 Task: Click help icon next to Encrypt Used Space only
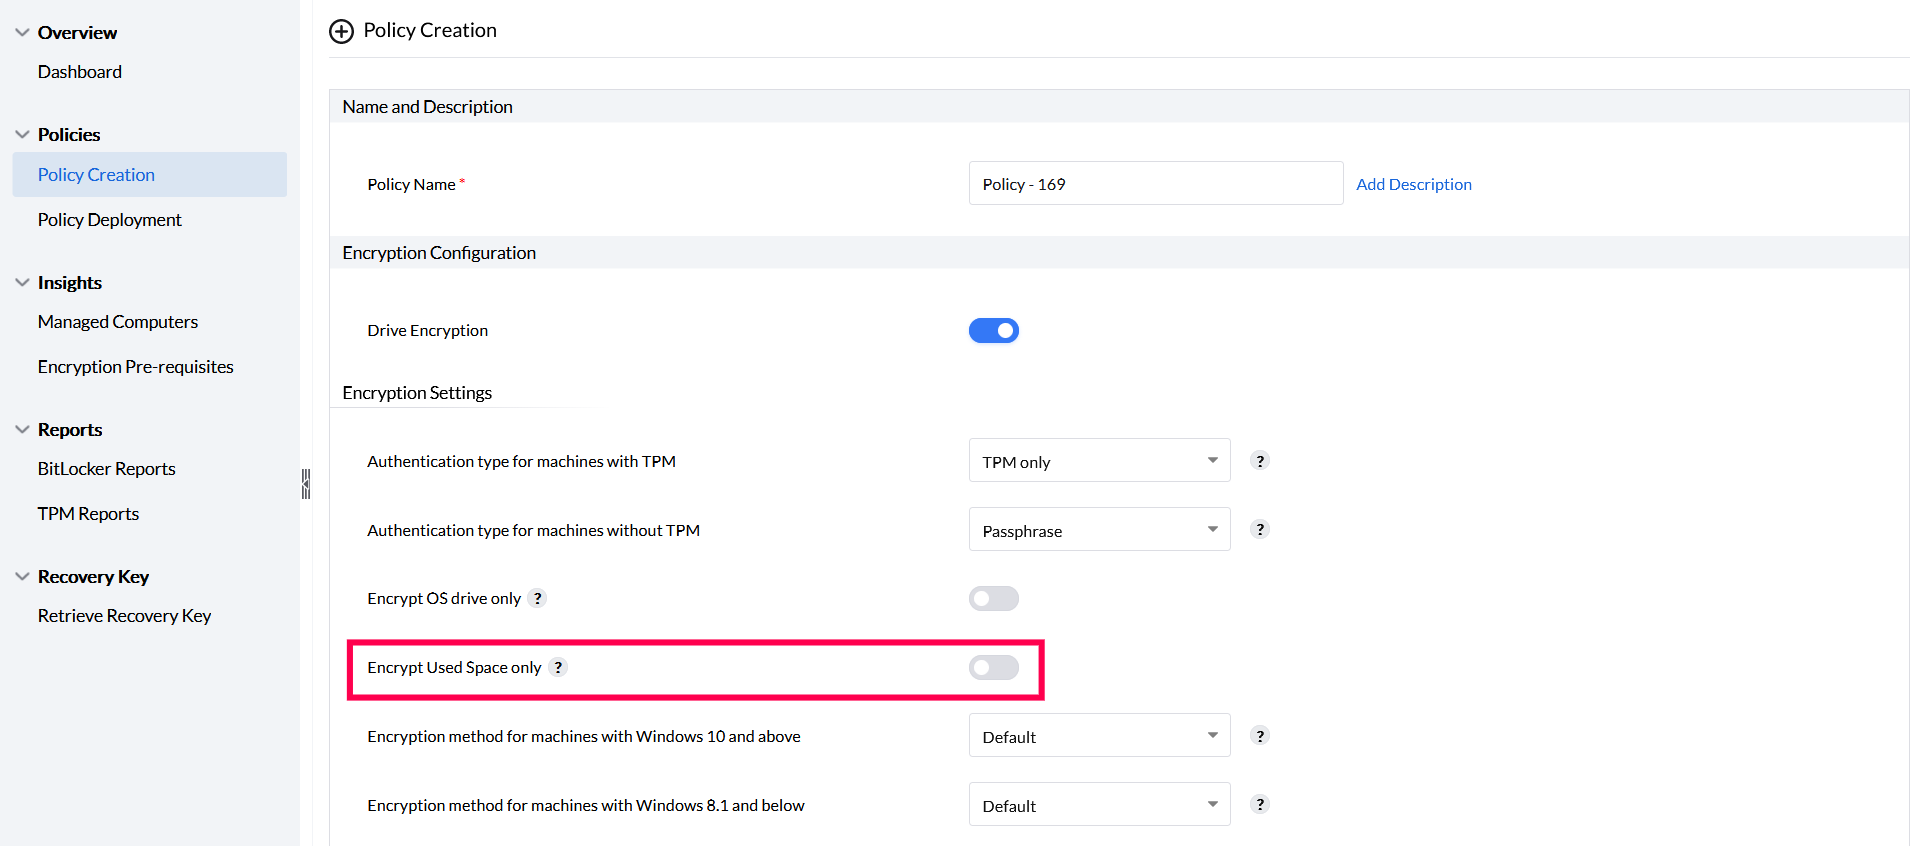[558, 668]
